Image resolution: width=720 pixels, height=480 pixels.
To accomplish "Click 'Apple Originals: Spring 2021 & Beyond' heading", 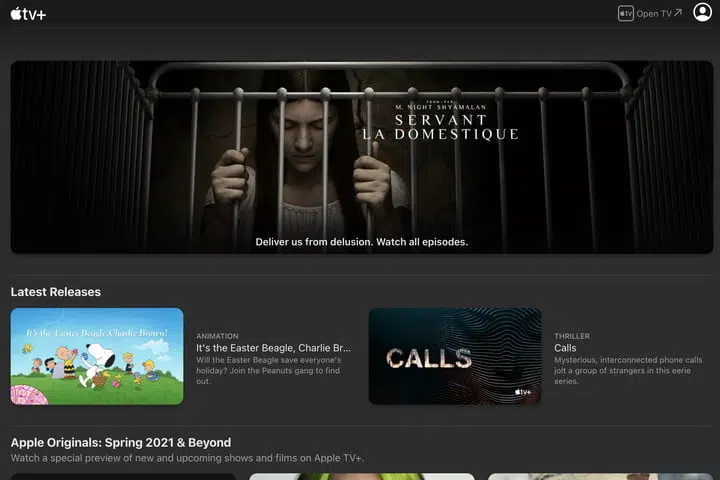I will [121, 442].
